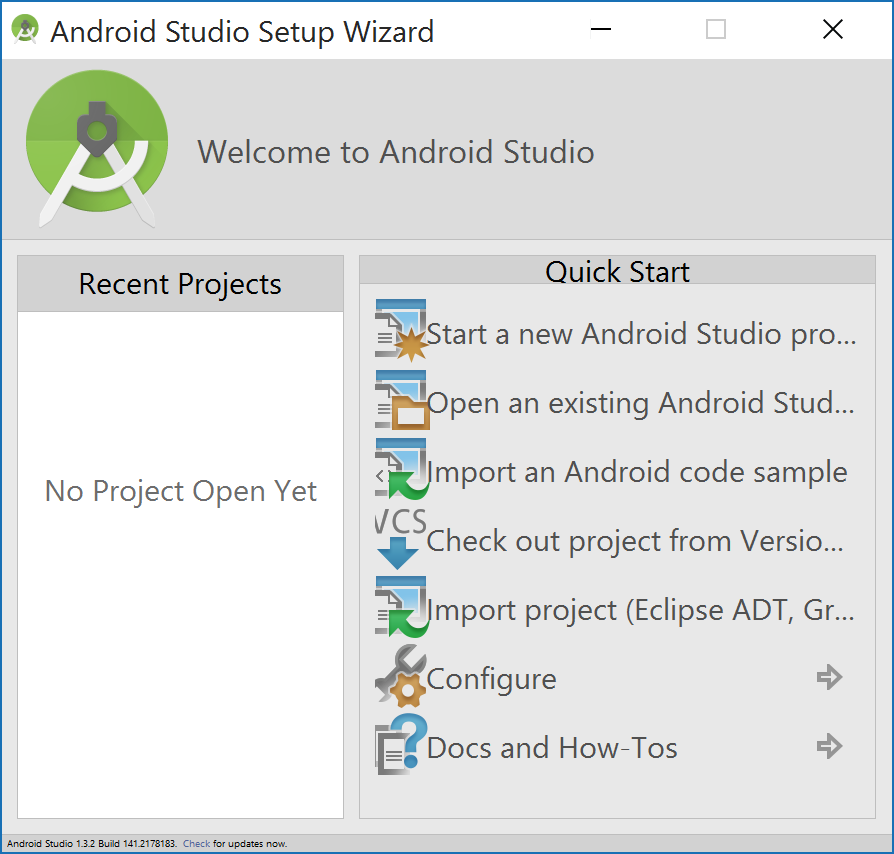
Task: Expand Configure using its right arrow
Action: click(x=829, y=677)
